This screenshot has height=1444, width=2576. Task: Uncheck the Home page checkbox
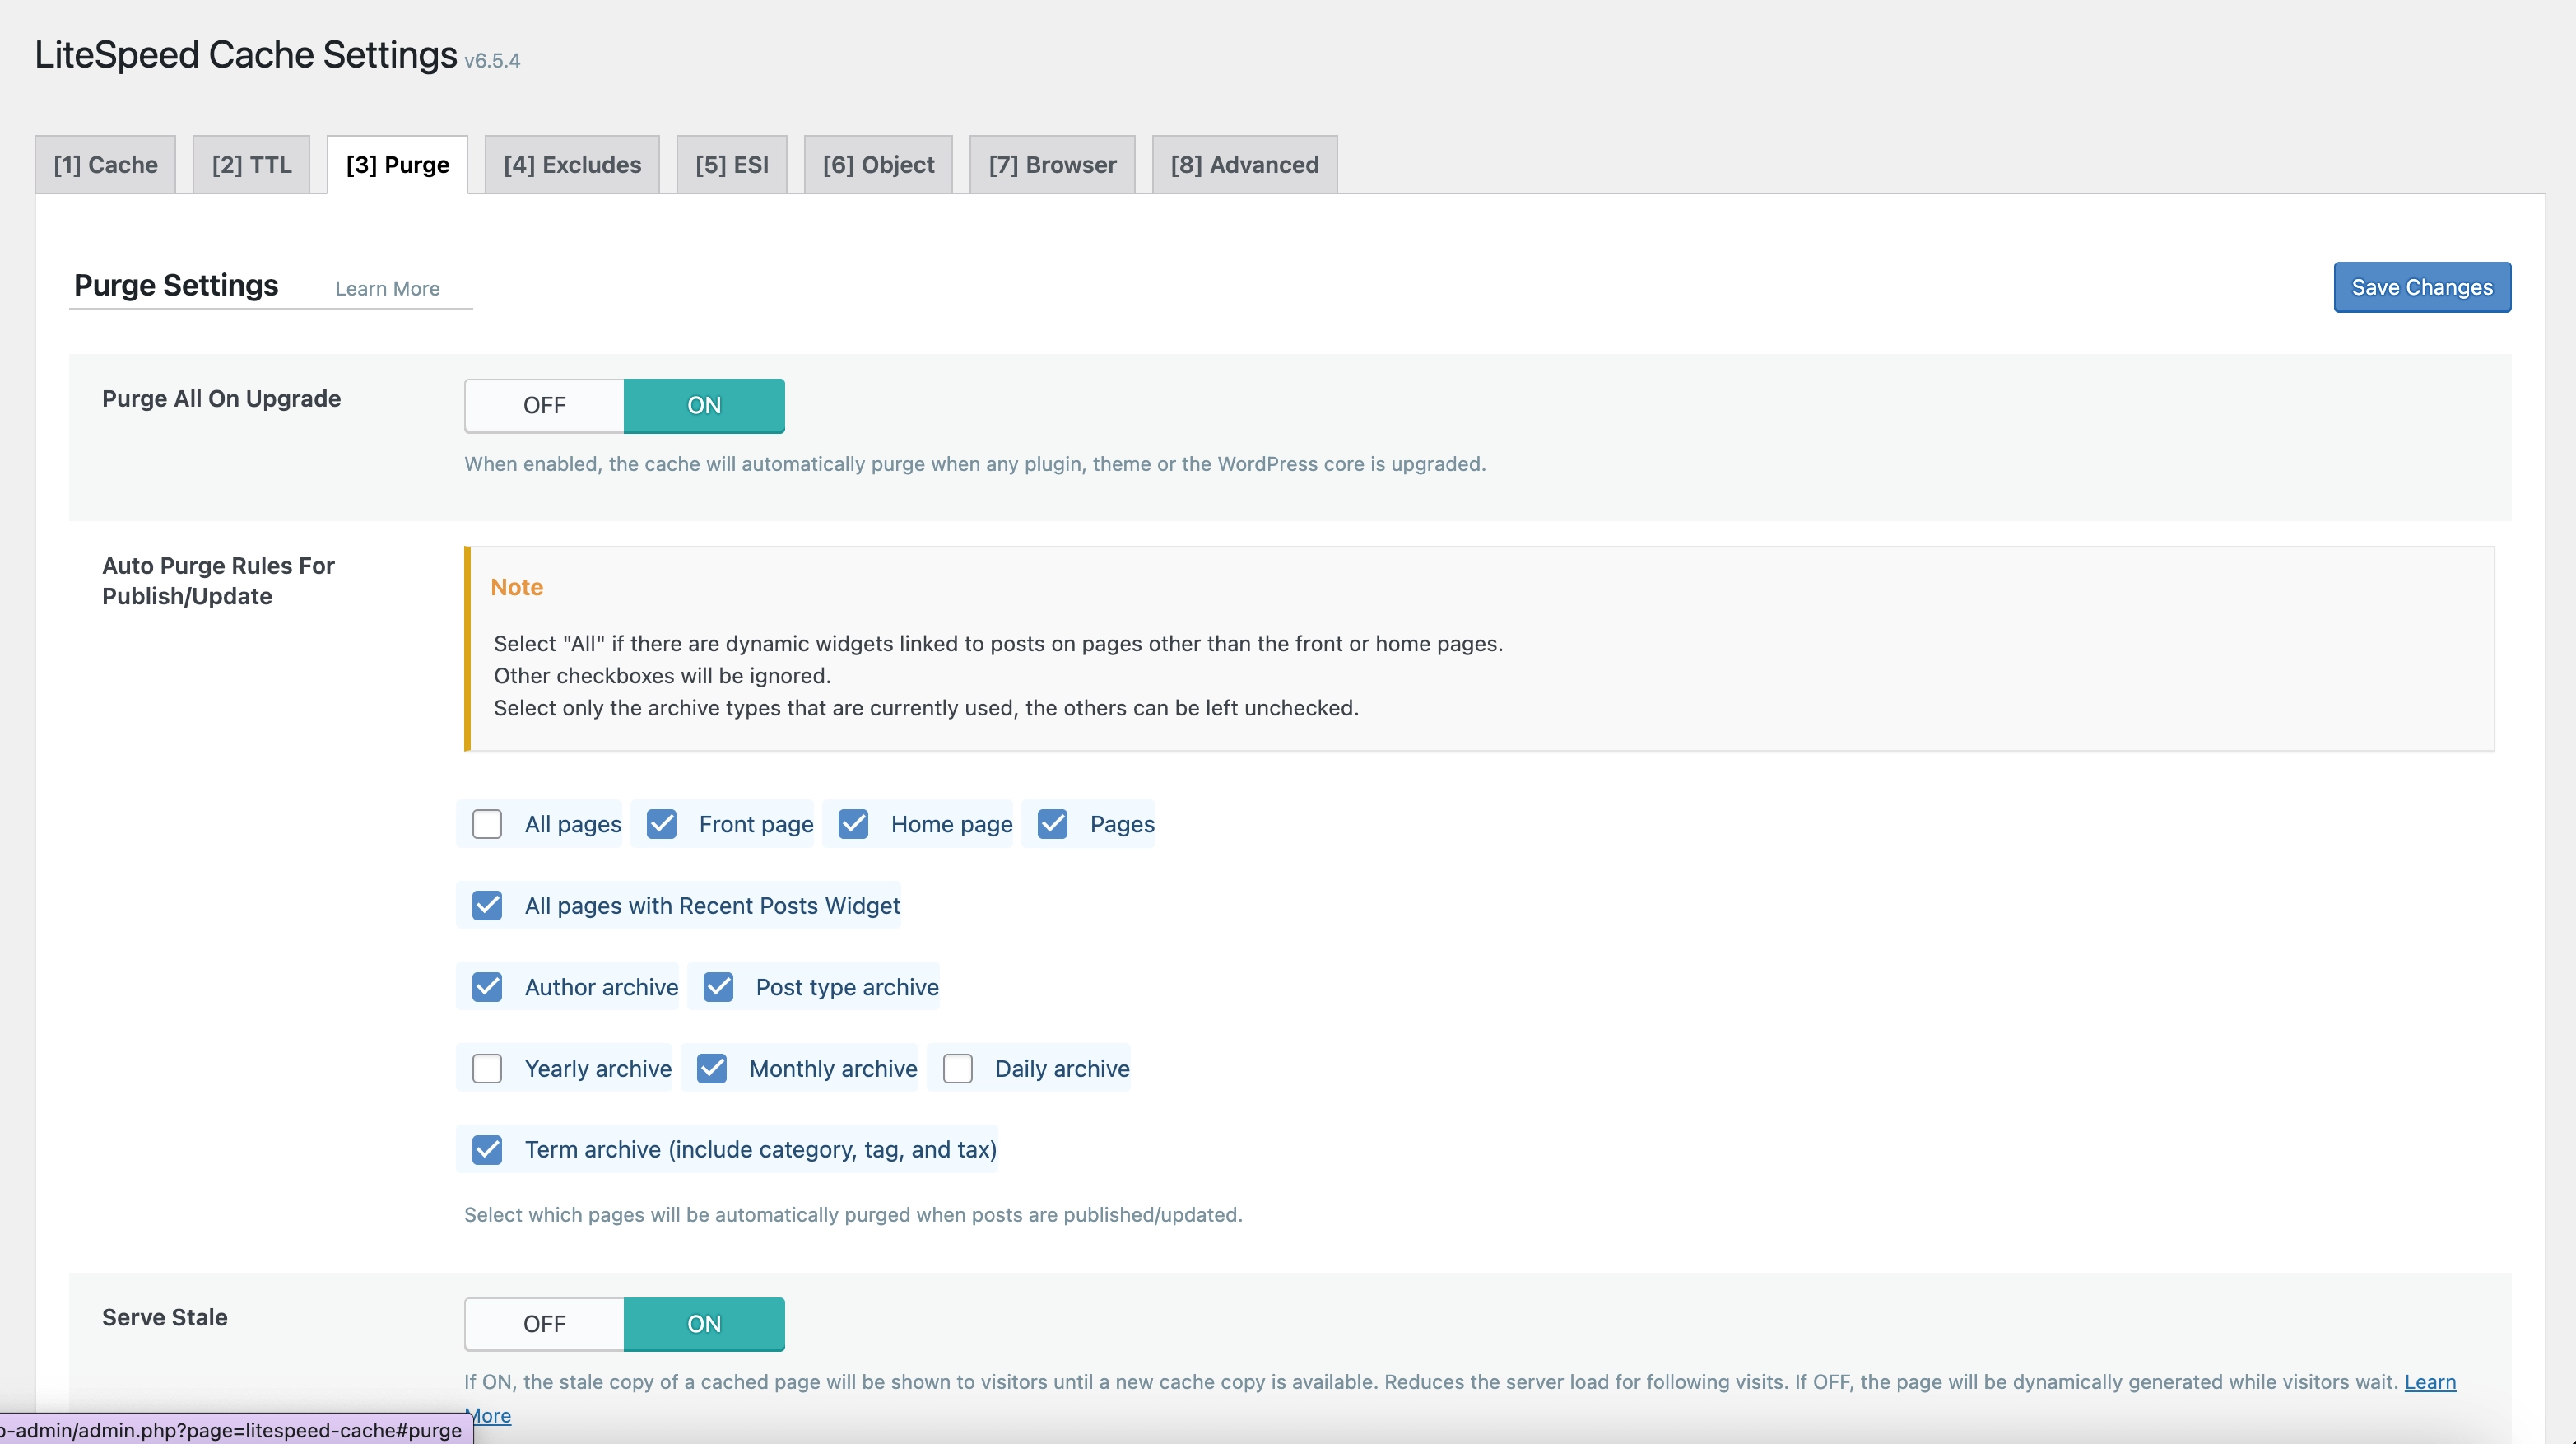pyautogui.click(x=853, y=824)
